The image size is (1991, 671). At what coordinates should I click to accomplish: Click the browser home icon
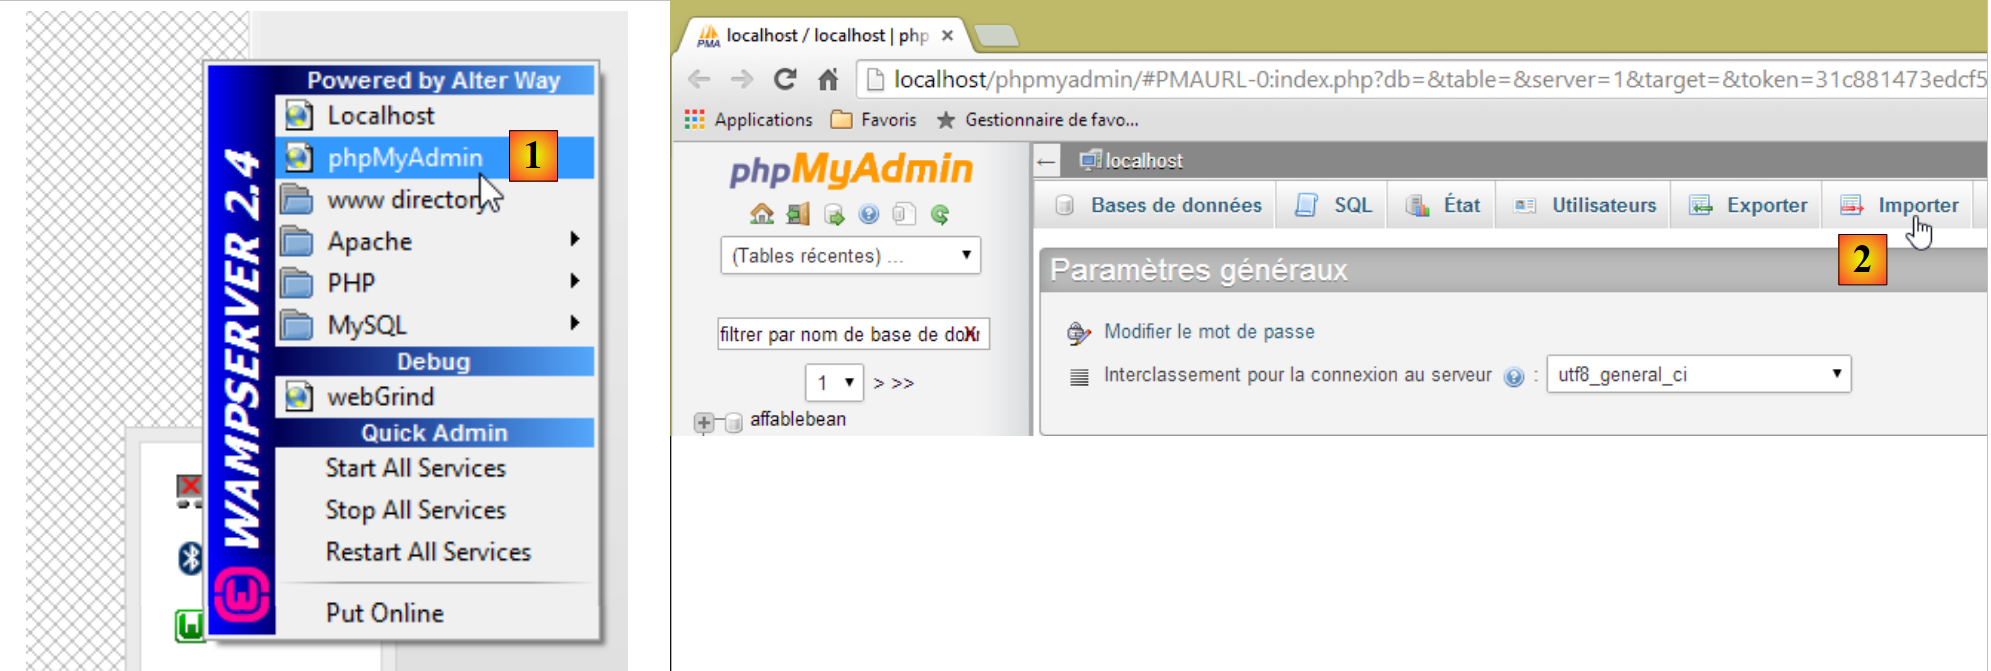pos(828,79)
